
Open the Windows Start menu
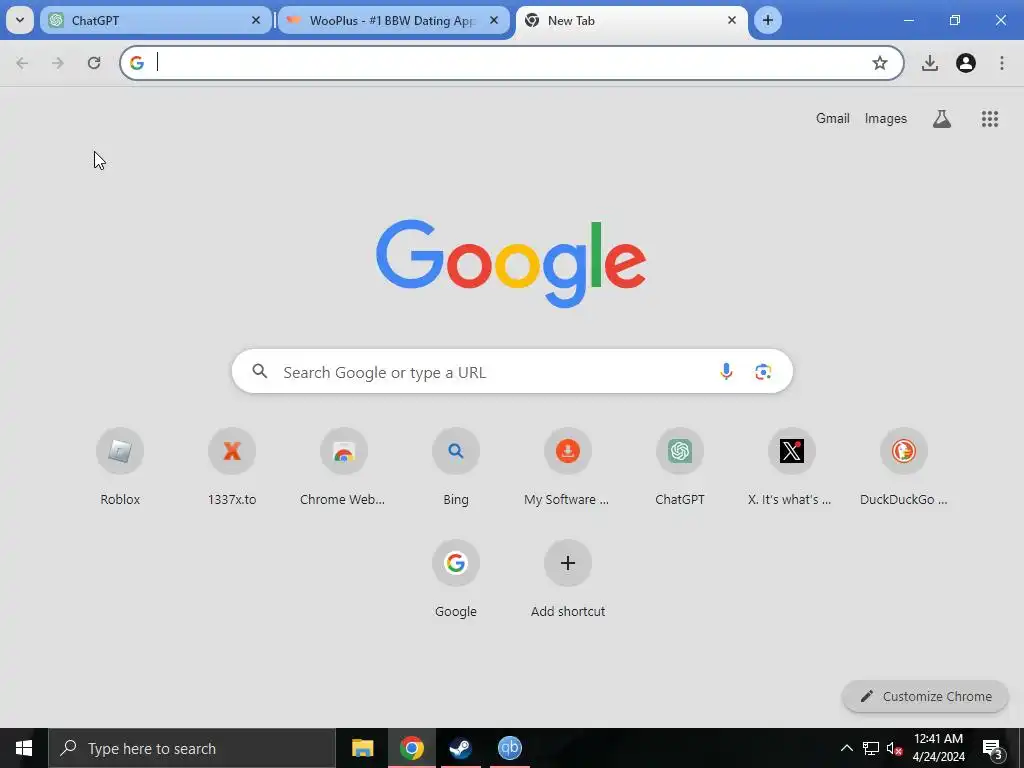click(24, 748)
